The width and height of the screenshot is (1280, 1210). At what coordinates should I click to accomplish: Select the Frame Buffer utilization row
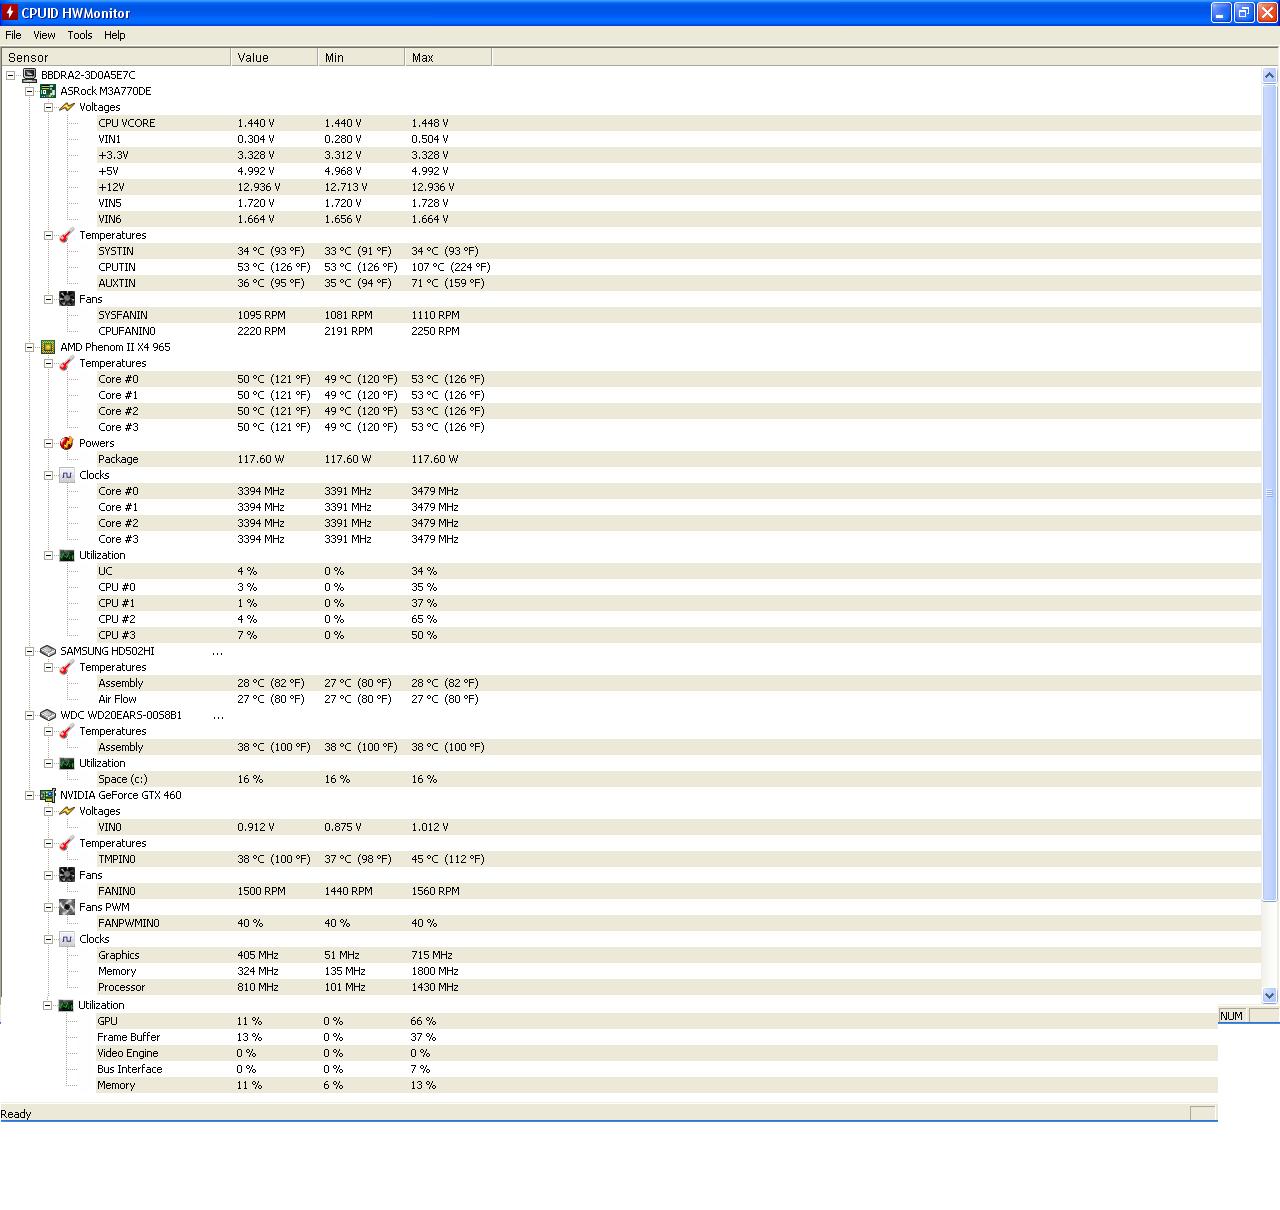click(x=657, y=1037)
